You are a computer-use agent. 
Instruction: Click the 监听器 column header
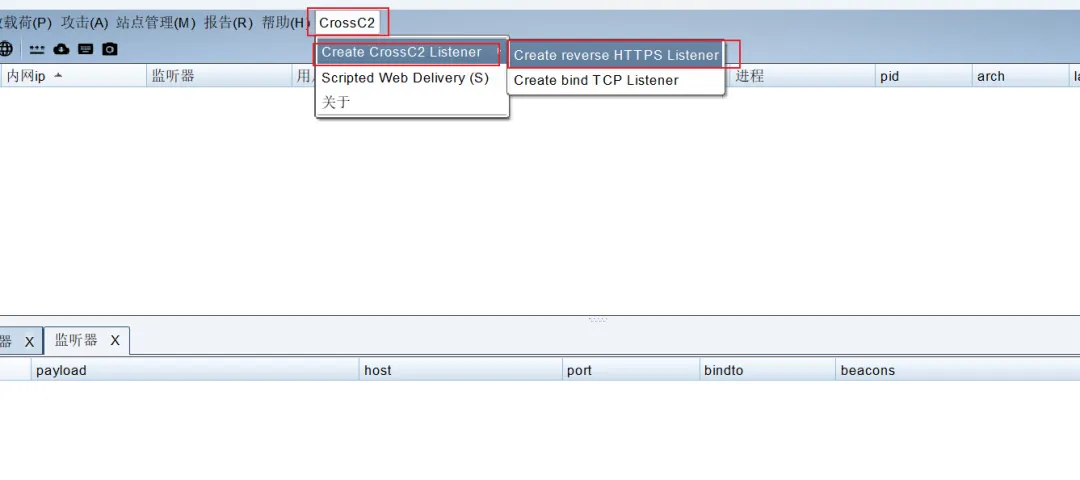[x=219, y=76]
